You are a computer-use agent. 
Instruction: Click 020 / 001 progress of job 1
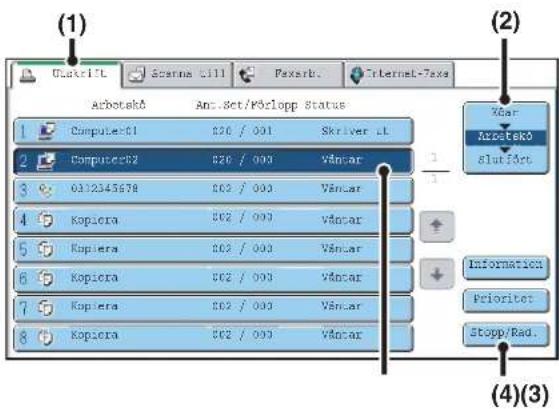tap(242, 131)
